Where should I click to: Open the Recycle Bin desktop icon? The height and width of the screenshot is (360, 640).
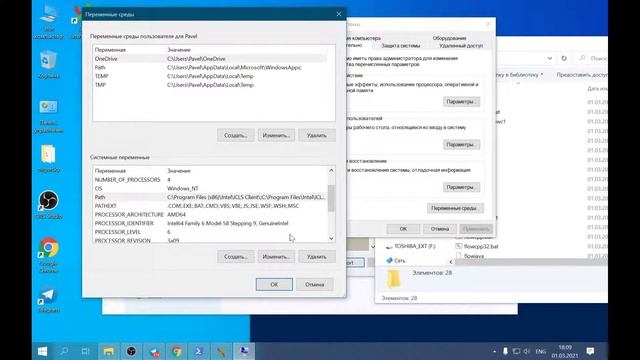click(x=49, y=64)
